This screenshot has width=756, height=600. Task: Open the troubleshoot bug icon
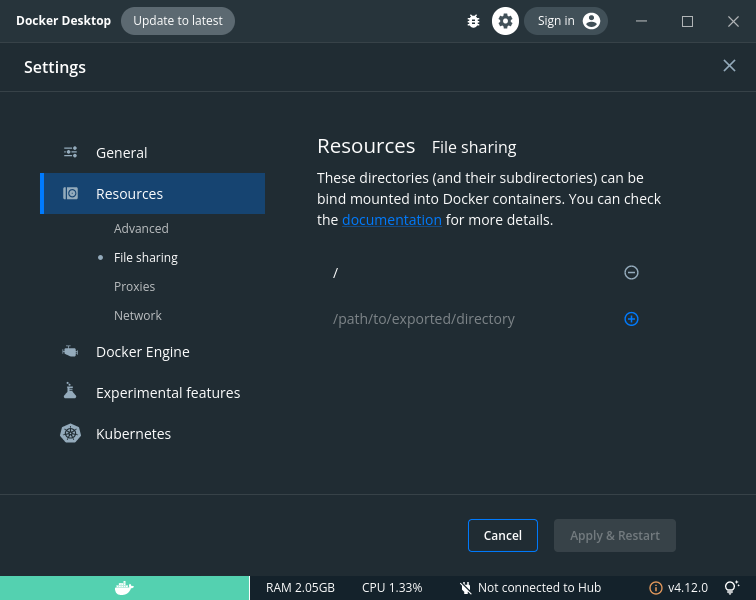click(473, 21)
